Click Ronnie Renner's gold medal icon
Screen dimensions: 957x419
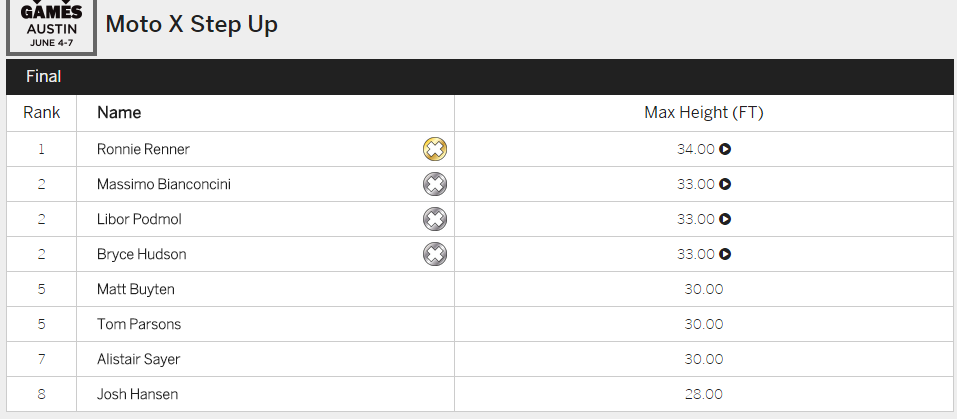[x=434, y=149]
